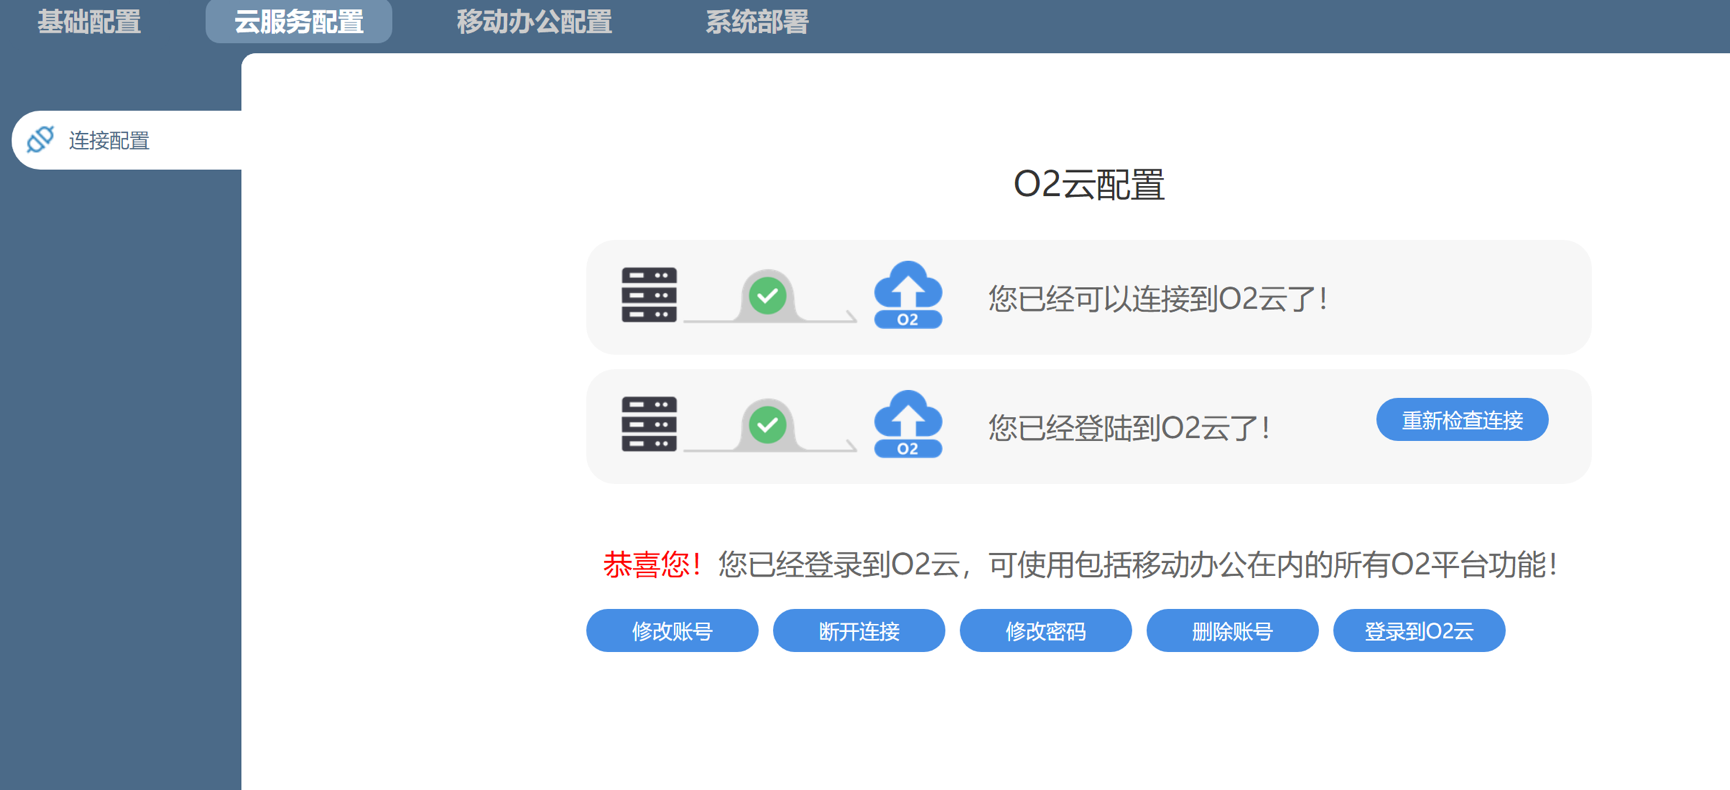This screenshot has width=1730, height=790.
Task: Click the O2 cloud icon in connection row
Action: (908, 296)
